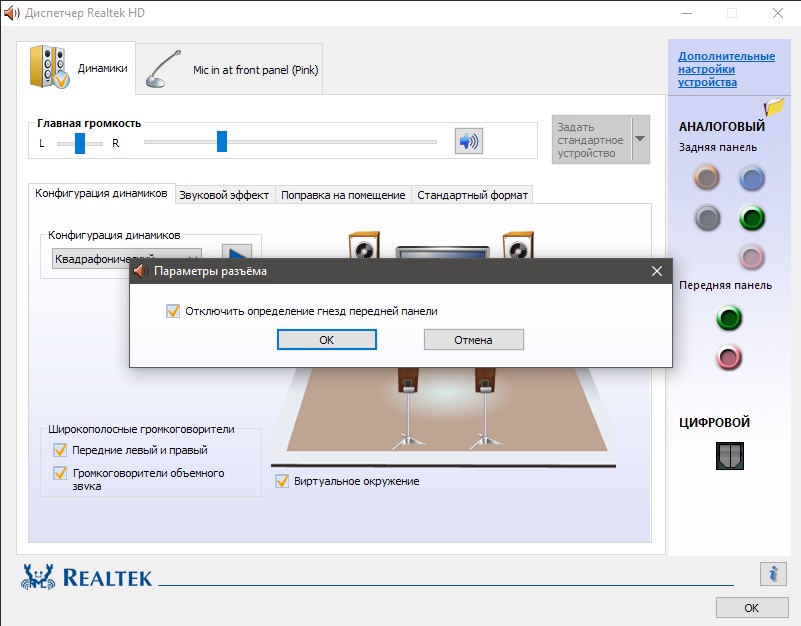This screenshot has height=626, width=801.
Task: Click the Отмена button
Action: point(474,340)
